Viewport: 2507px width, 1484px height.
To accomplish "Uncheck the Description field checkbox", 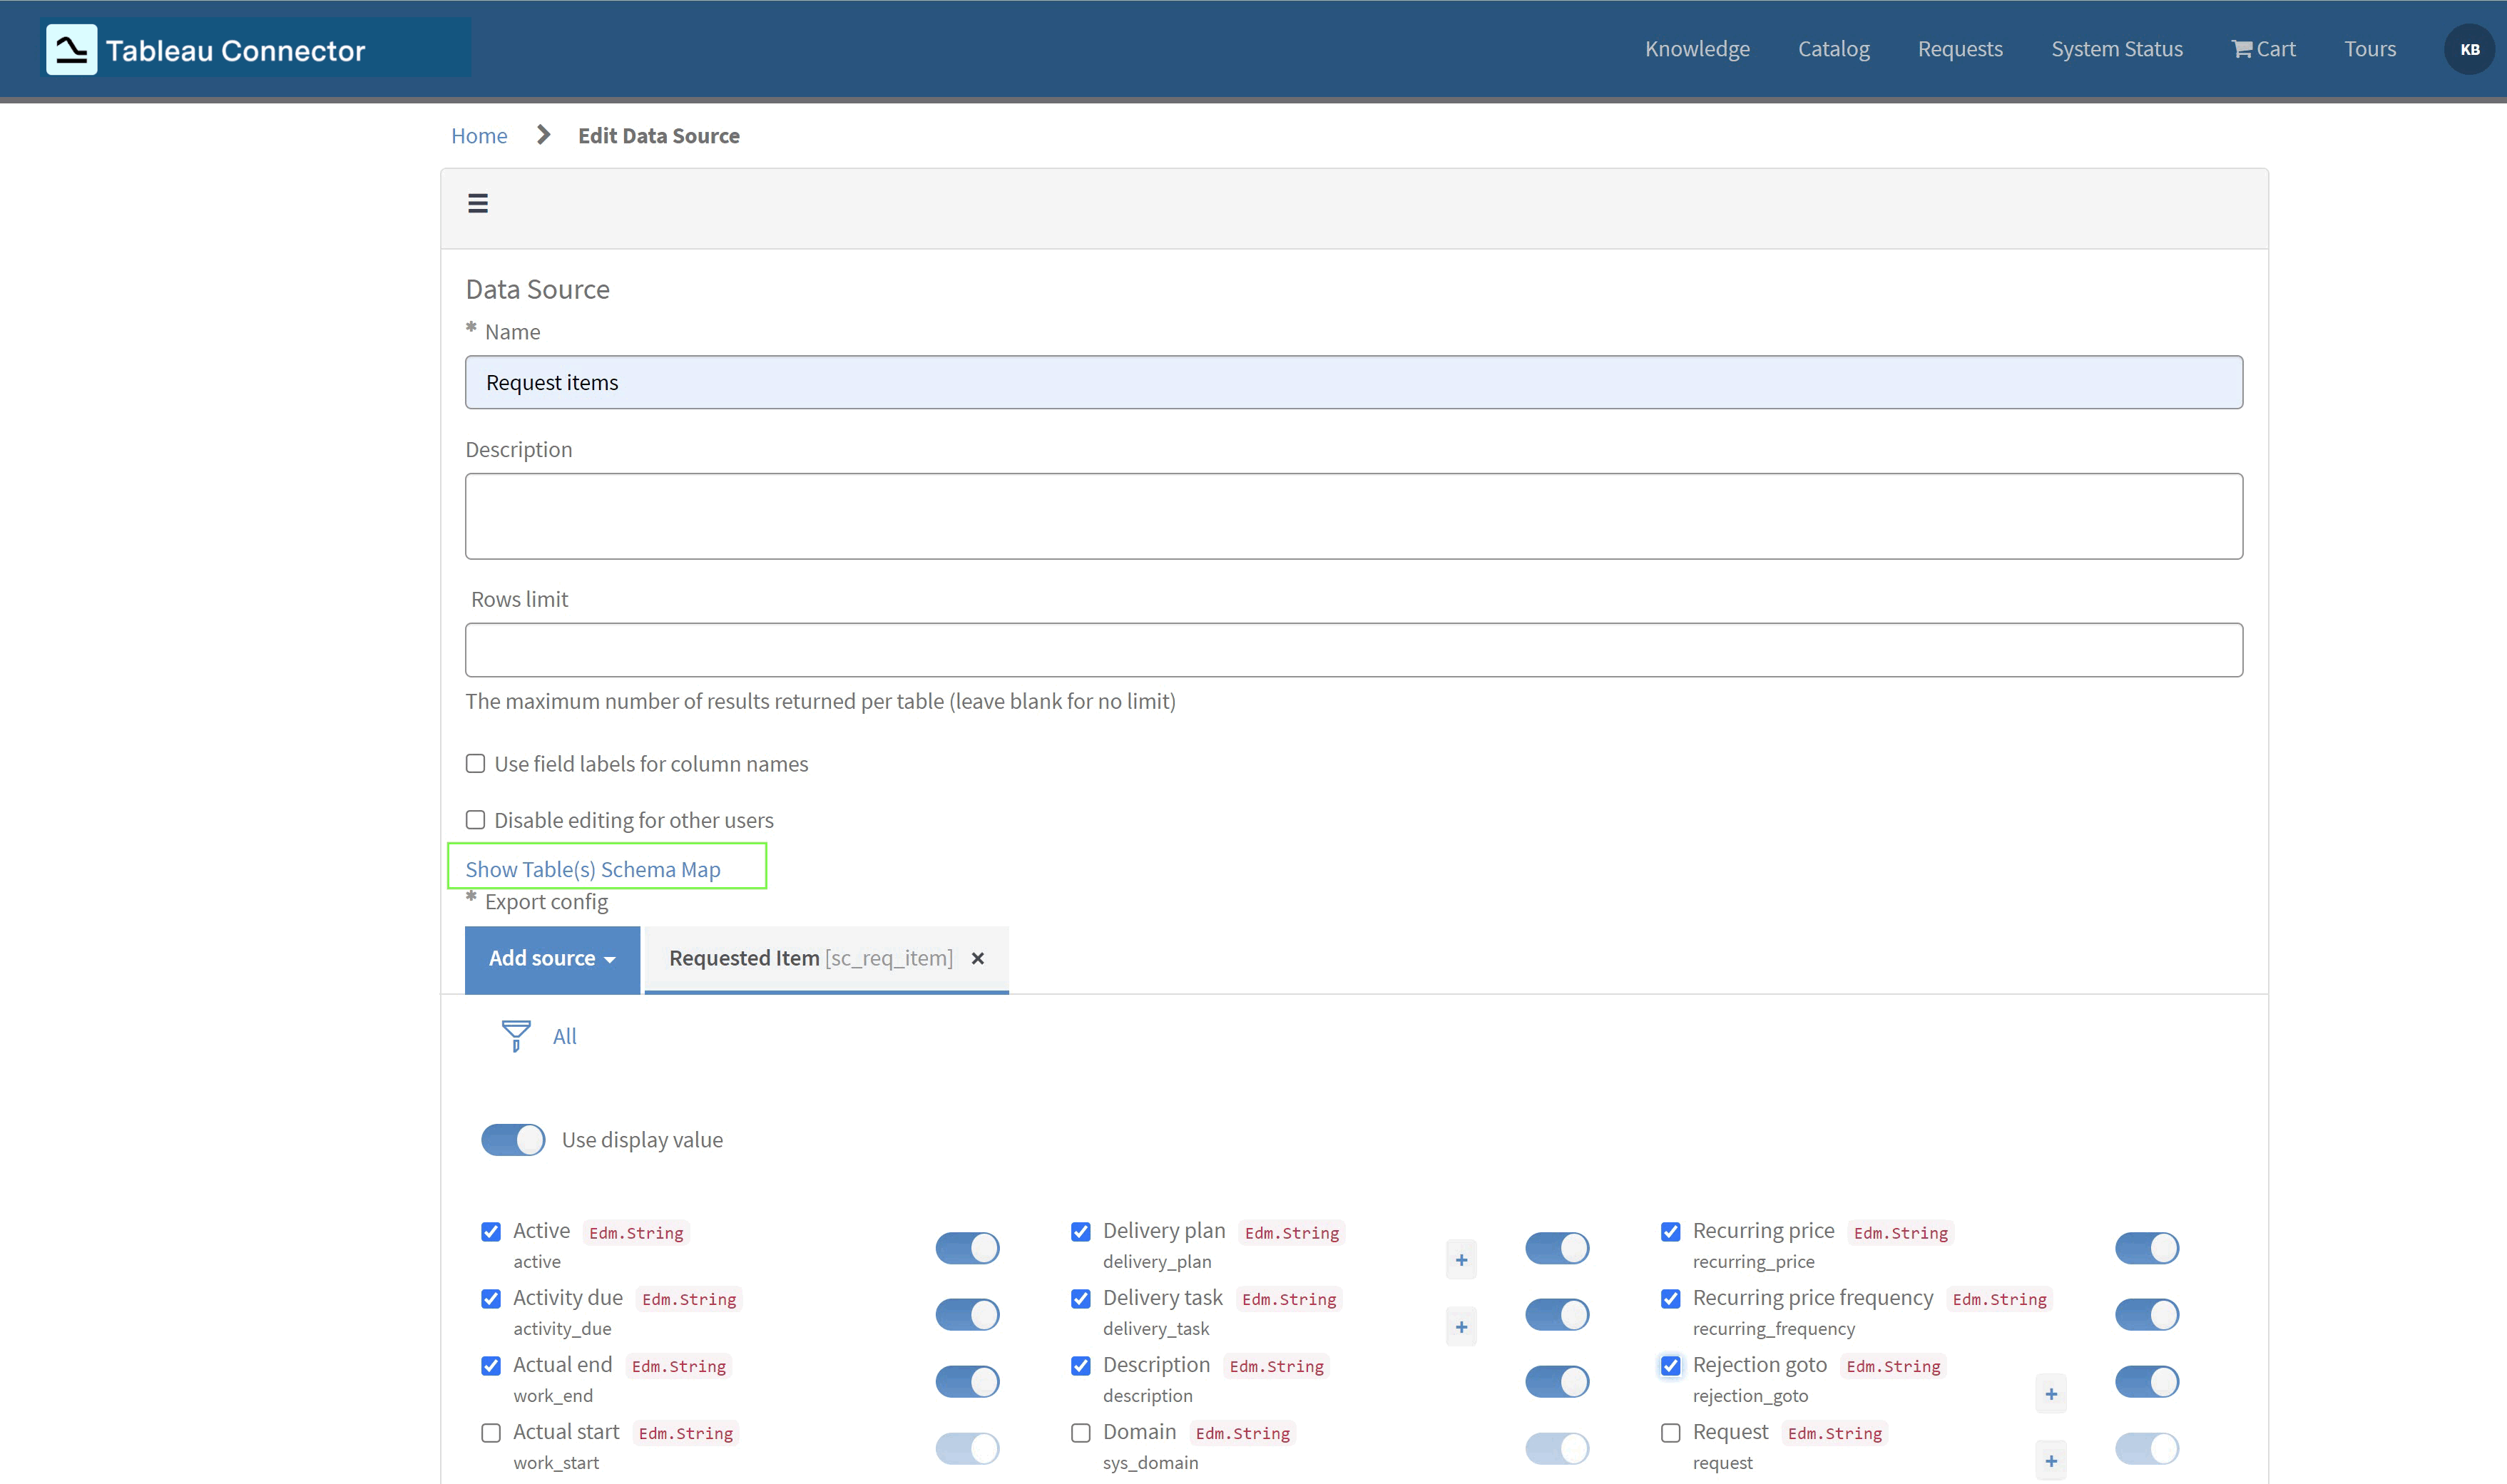I will coord(1080,1365).
